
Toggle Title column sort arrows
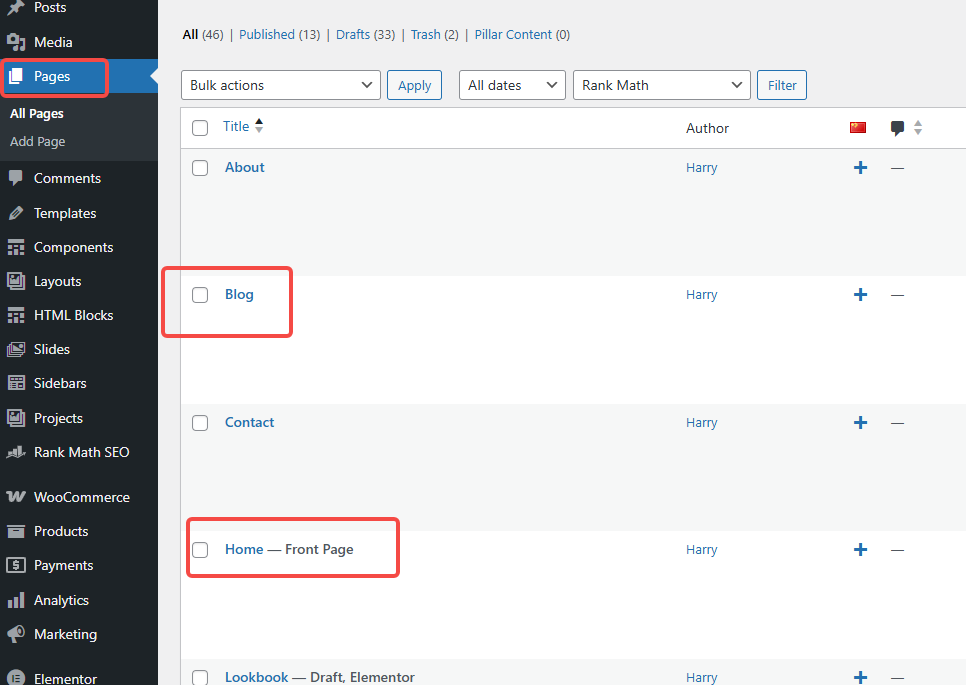(259, 126)
